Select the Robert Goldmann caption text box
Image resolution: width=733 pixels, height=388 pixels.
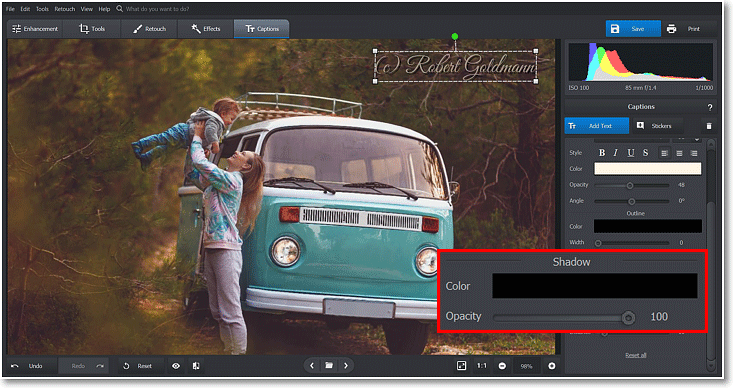point(455,66)
